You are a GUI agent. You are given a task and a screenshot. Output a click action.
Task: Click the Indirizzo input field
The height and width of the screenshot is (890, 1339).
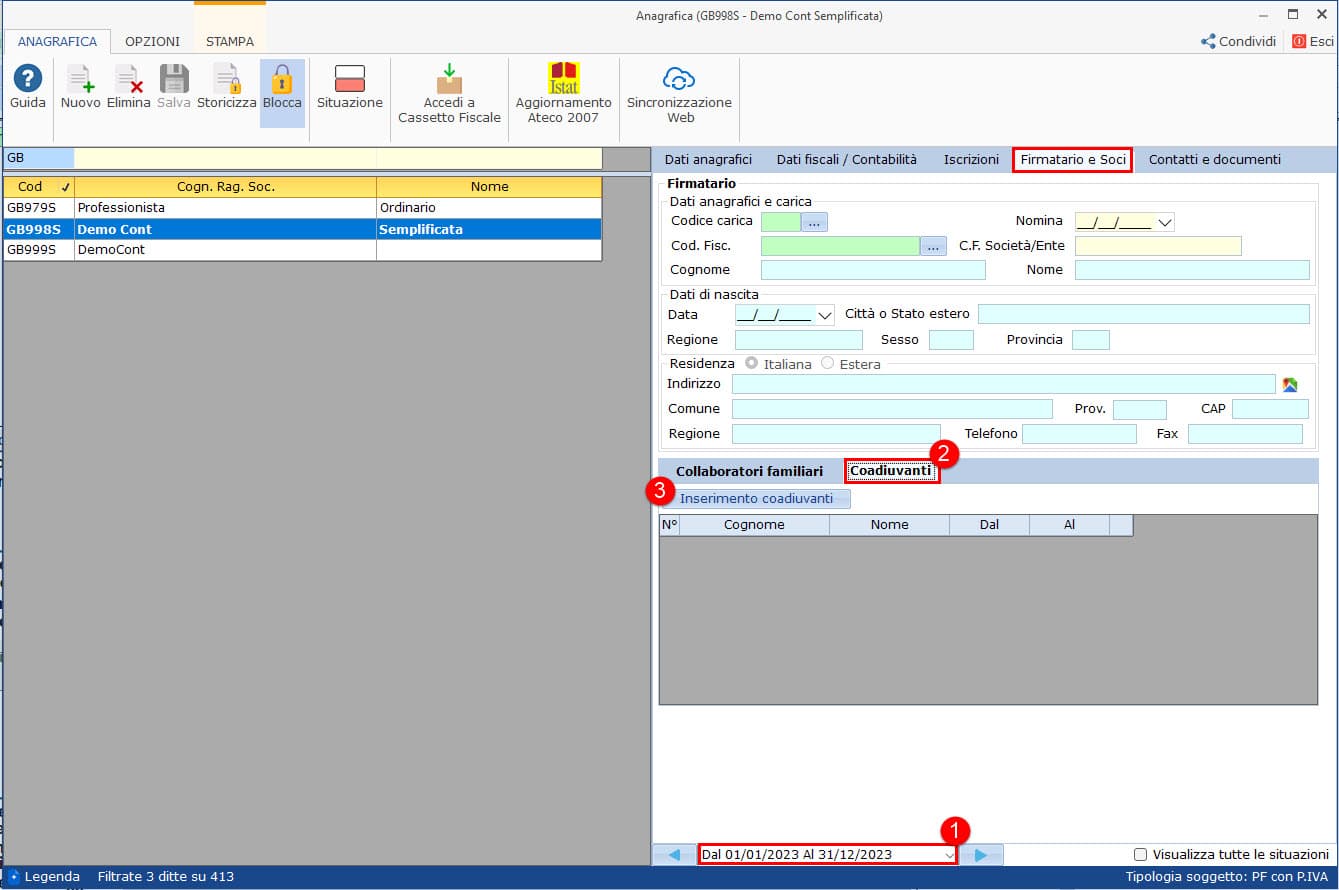pos(1004,385)
